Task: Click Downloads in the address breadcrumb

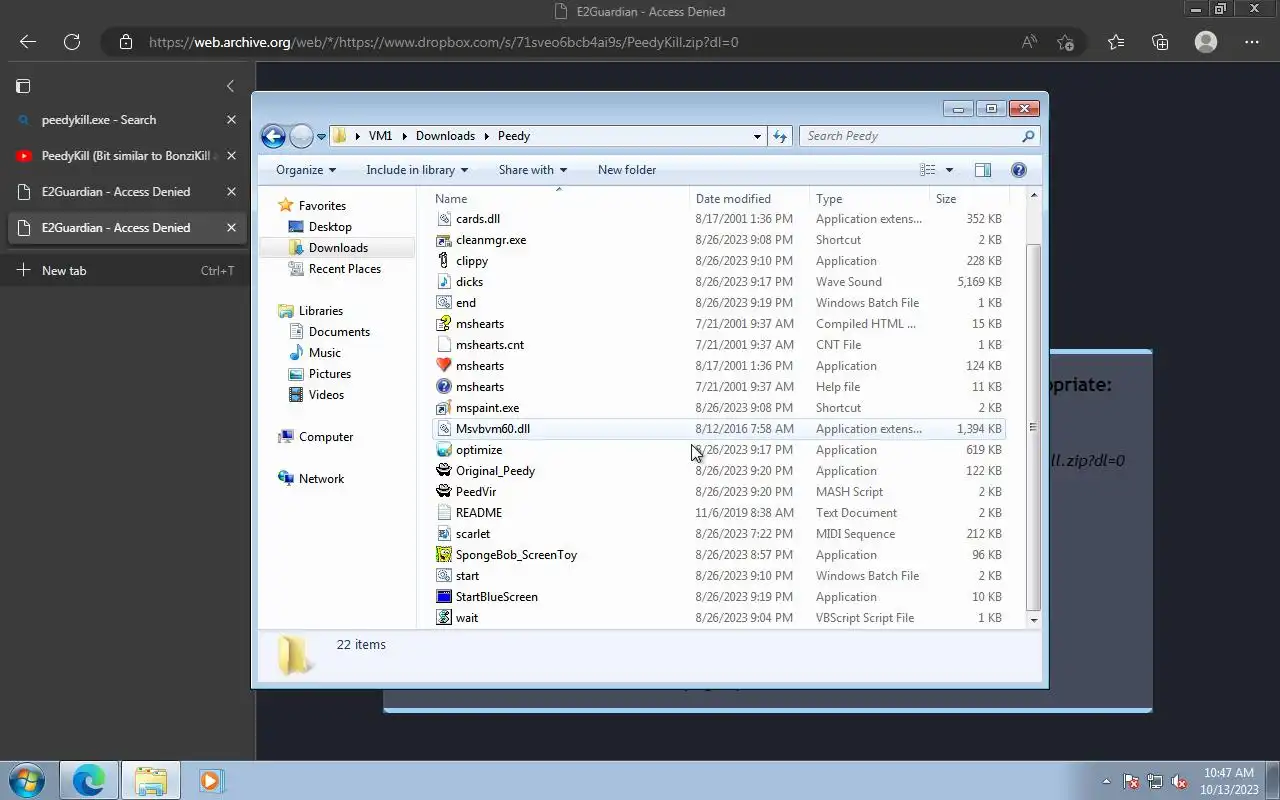Action: click(445, 136)
